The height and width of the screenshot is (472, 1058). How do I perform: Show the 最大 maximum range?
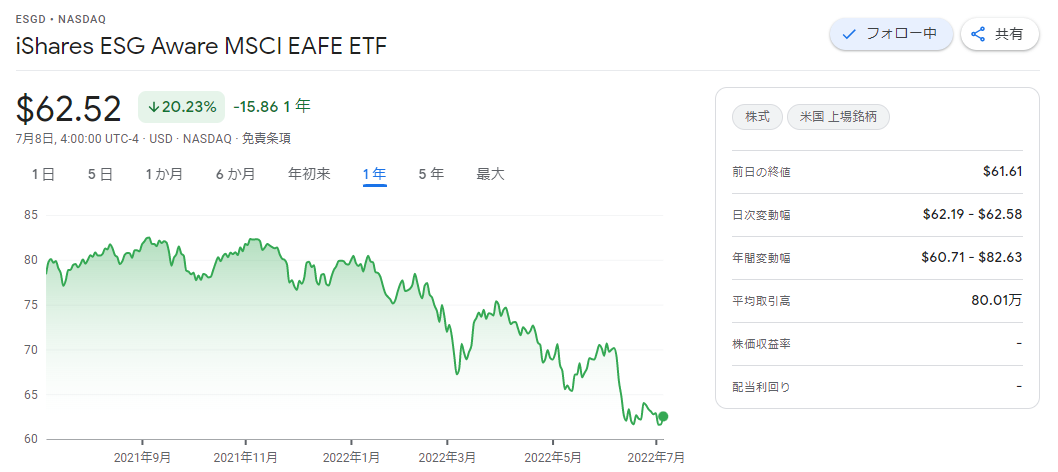pos(491,175)
